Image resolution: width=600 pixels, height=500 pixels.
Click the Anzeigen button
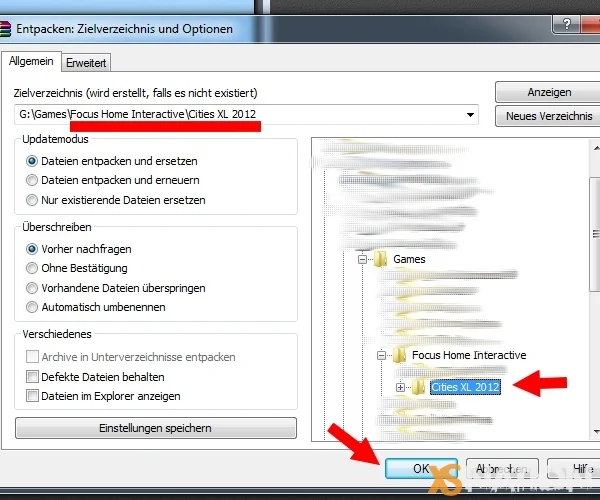click(x=549, y=92)
